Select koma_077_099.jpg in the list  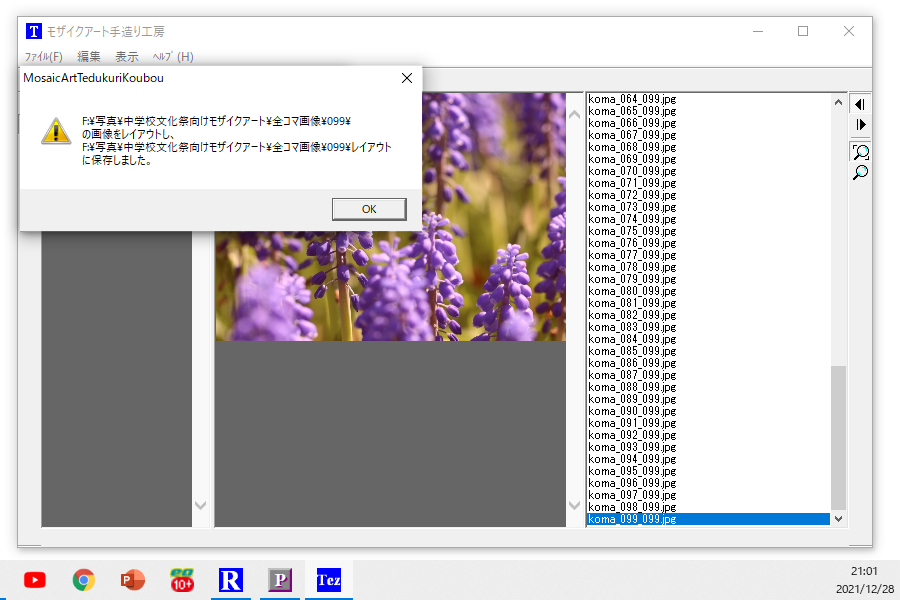[708, 256]
